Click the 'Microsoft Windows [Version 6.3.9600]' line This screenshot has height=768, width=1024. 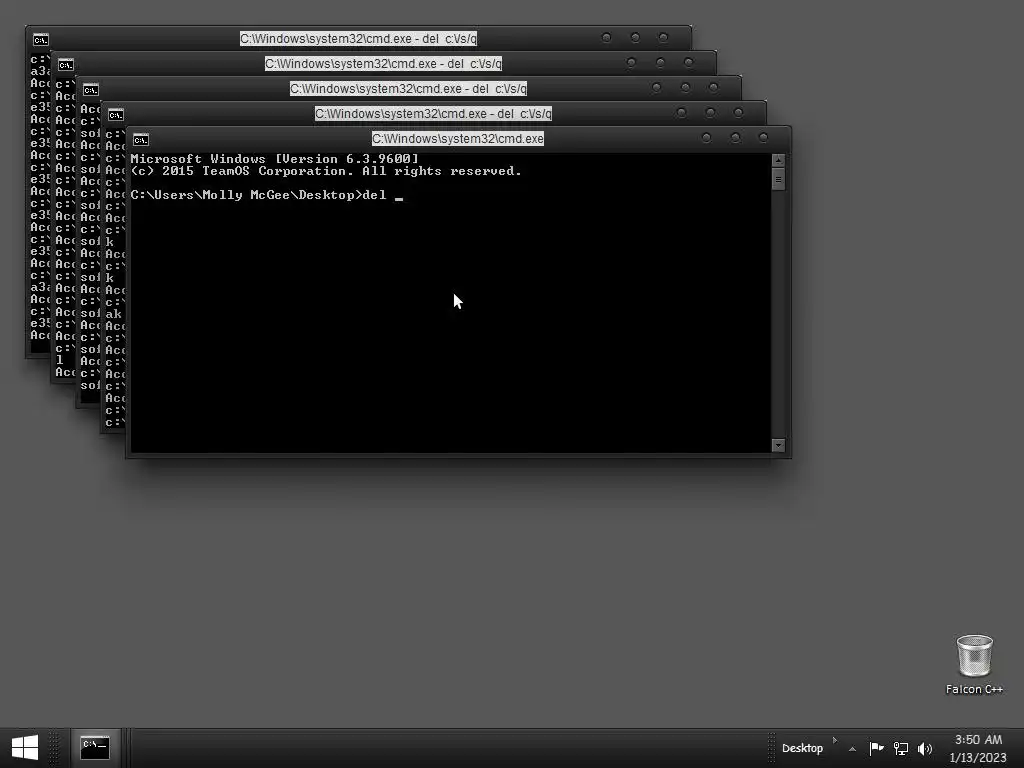[x=274, y=159]
